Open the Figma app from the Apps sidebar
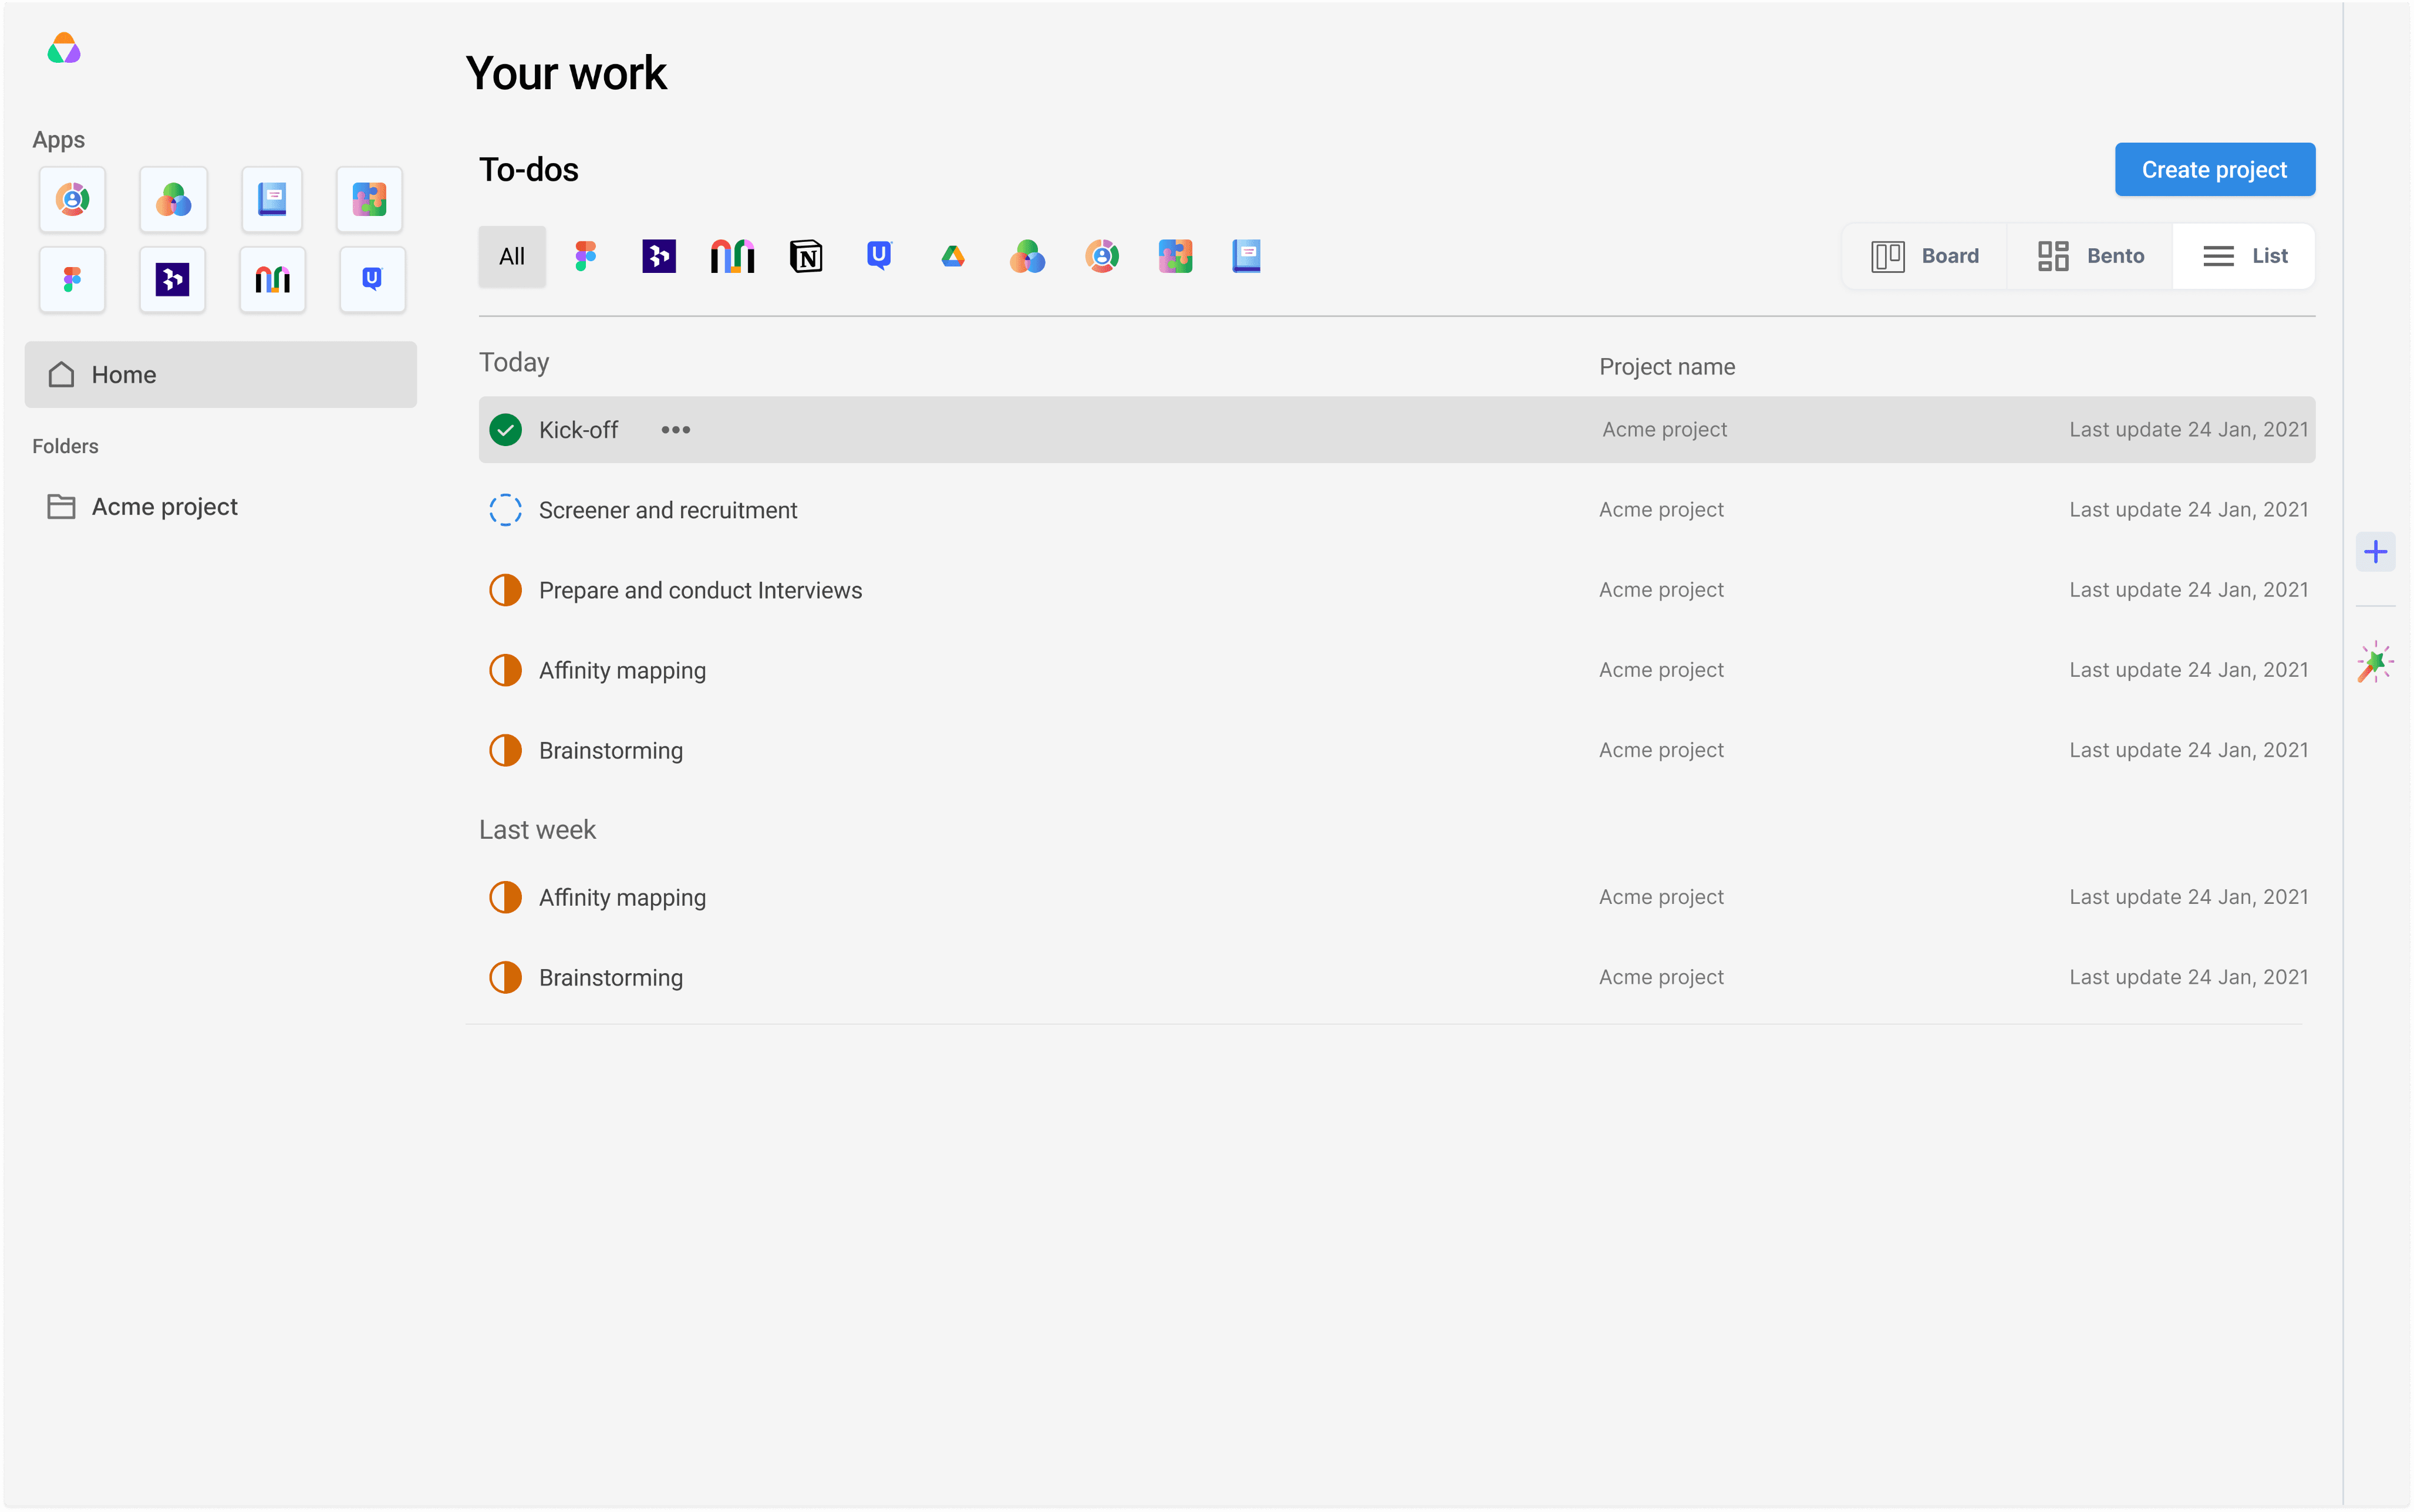The image size is (2414, 1512). [x=72, y=279]
